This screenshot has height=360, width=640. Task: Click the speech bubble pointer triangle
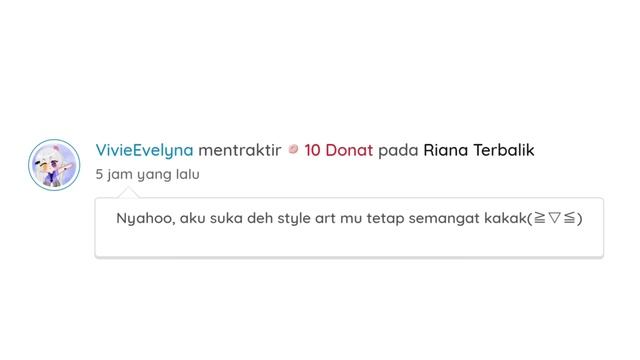click(128, 193)
